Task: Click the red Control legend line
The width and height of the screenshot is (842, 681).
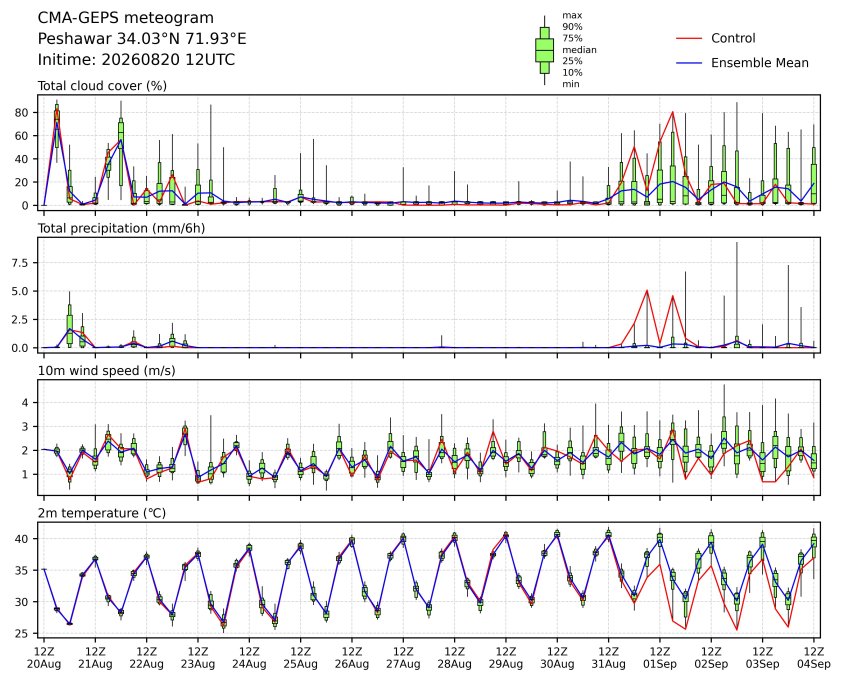Action: pyautogui.click(x=689, y=39)
